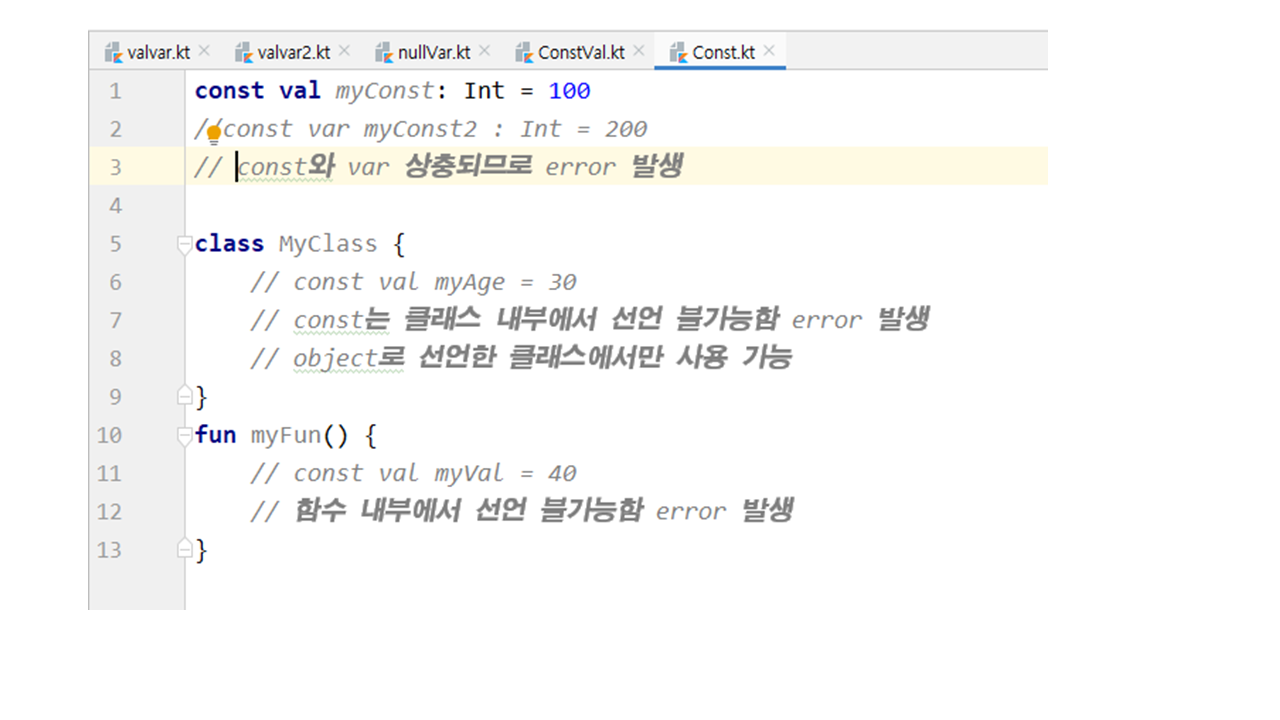Collapse the myFun function fold marker
Screen dimensions: 1280x720
[x=184, y=436]
